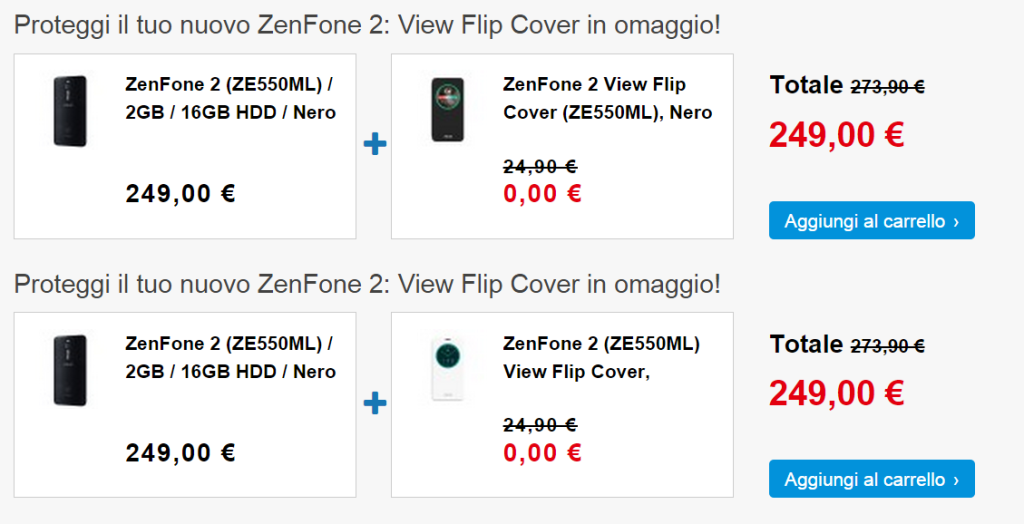Add the black cover bundle to cart
The height and width of the screenshot is (524, 1024).
click(871, 221)
